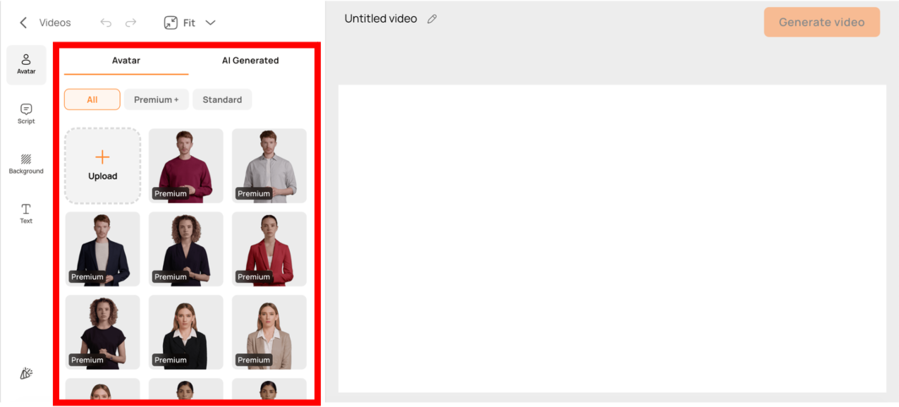Switch to the AI Generated tab

251,61
